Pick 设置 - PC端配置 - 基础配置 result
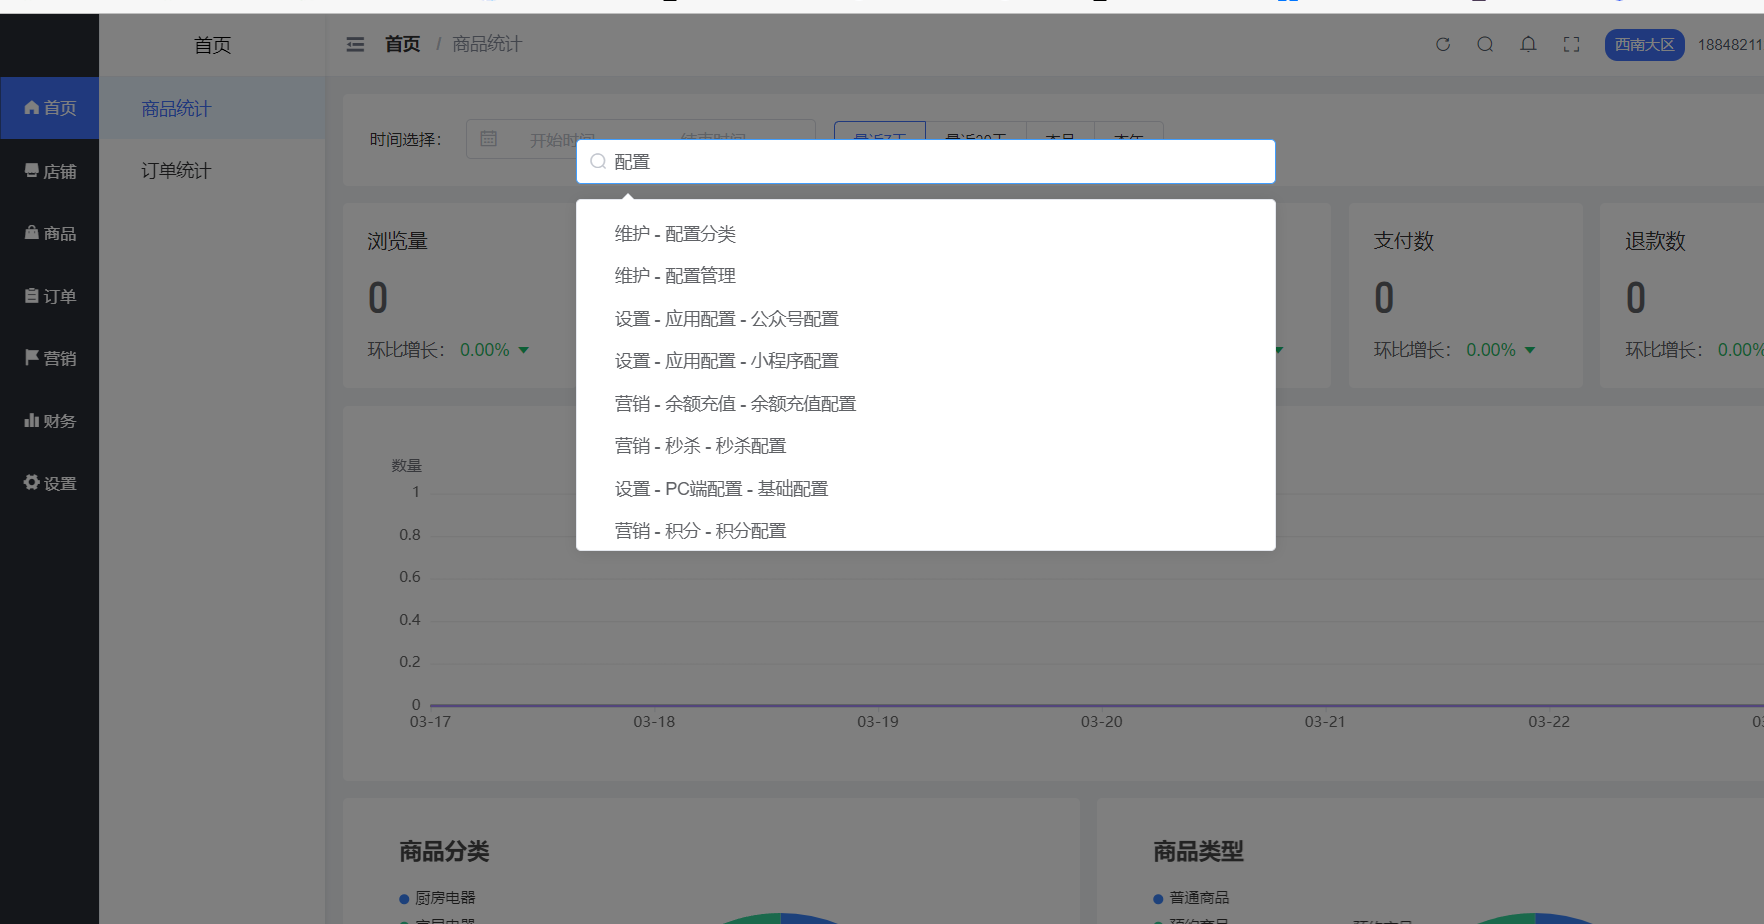Screen dimensions: 1764x924 721,489
